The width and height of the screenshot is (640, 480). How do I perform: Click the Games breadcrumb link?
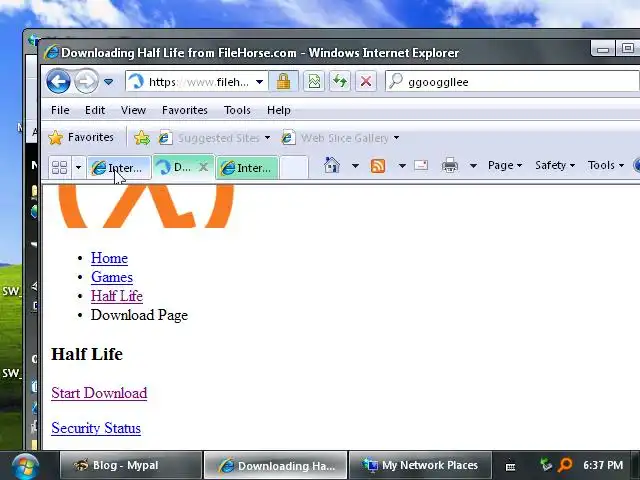pyautogui.click(x=112, y=277)
